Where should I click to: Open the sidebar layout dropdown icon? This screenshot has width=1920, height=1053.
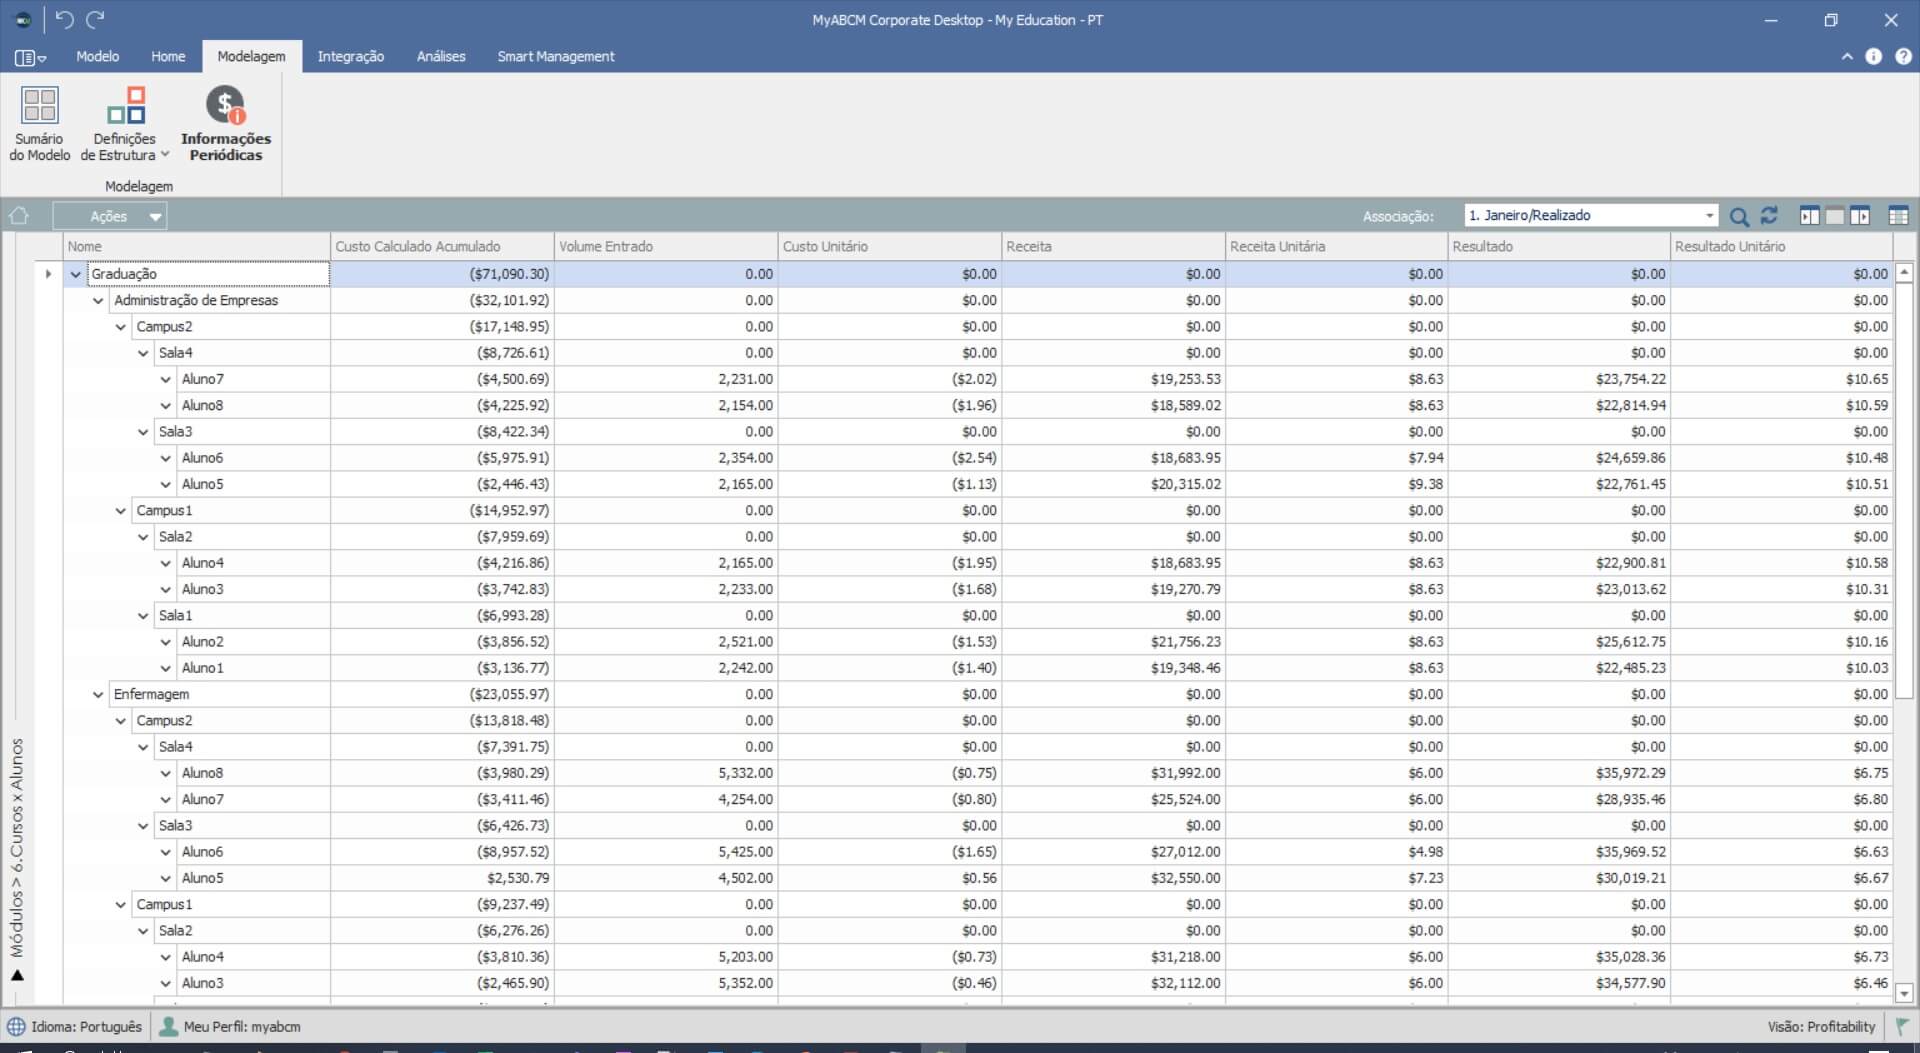pos(30,58)
